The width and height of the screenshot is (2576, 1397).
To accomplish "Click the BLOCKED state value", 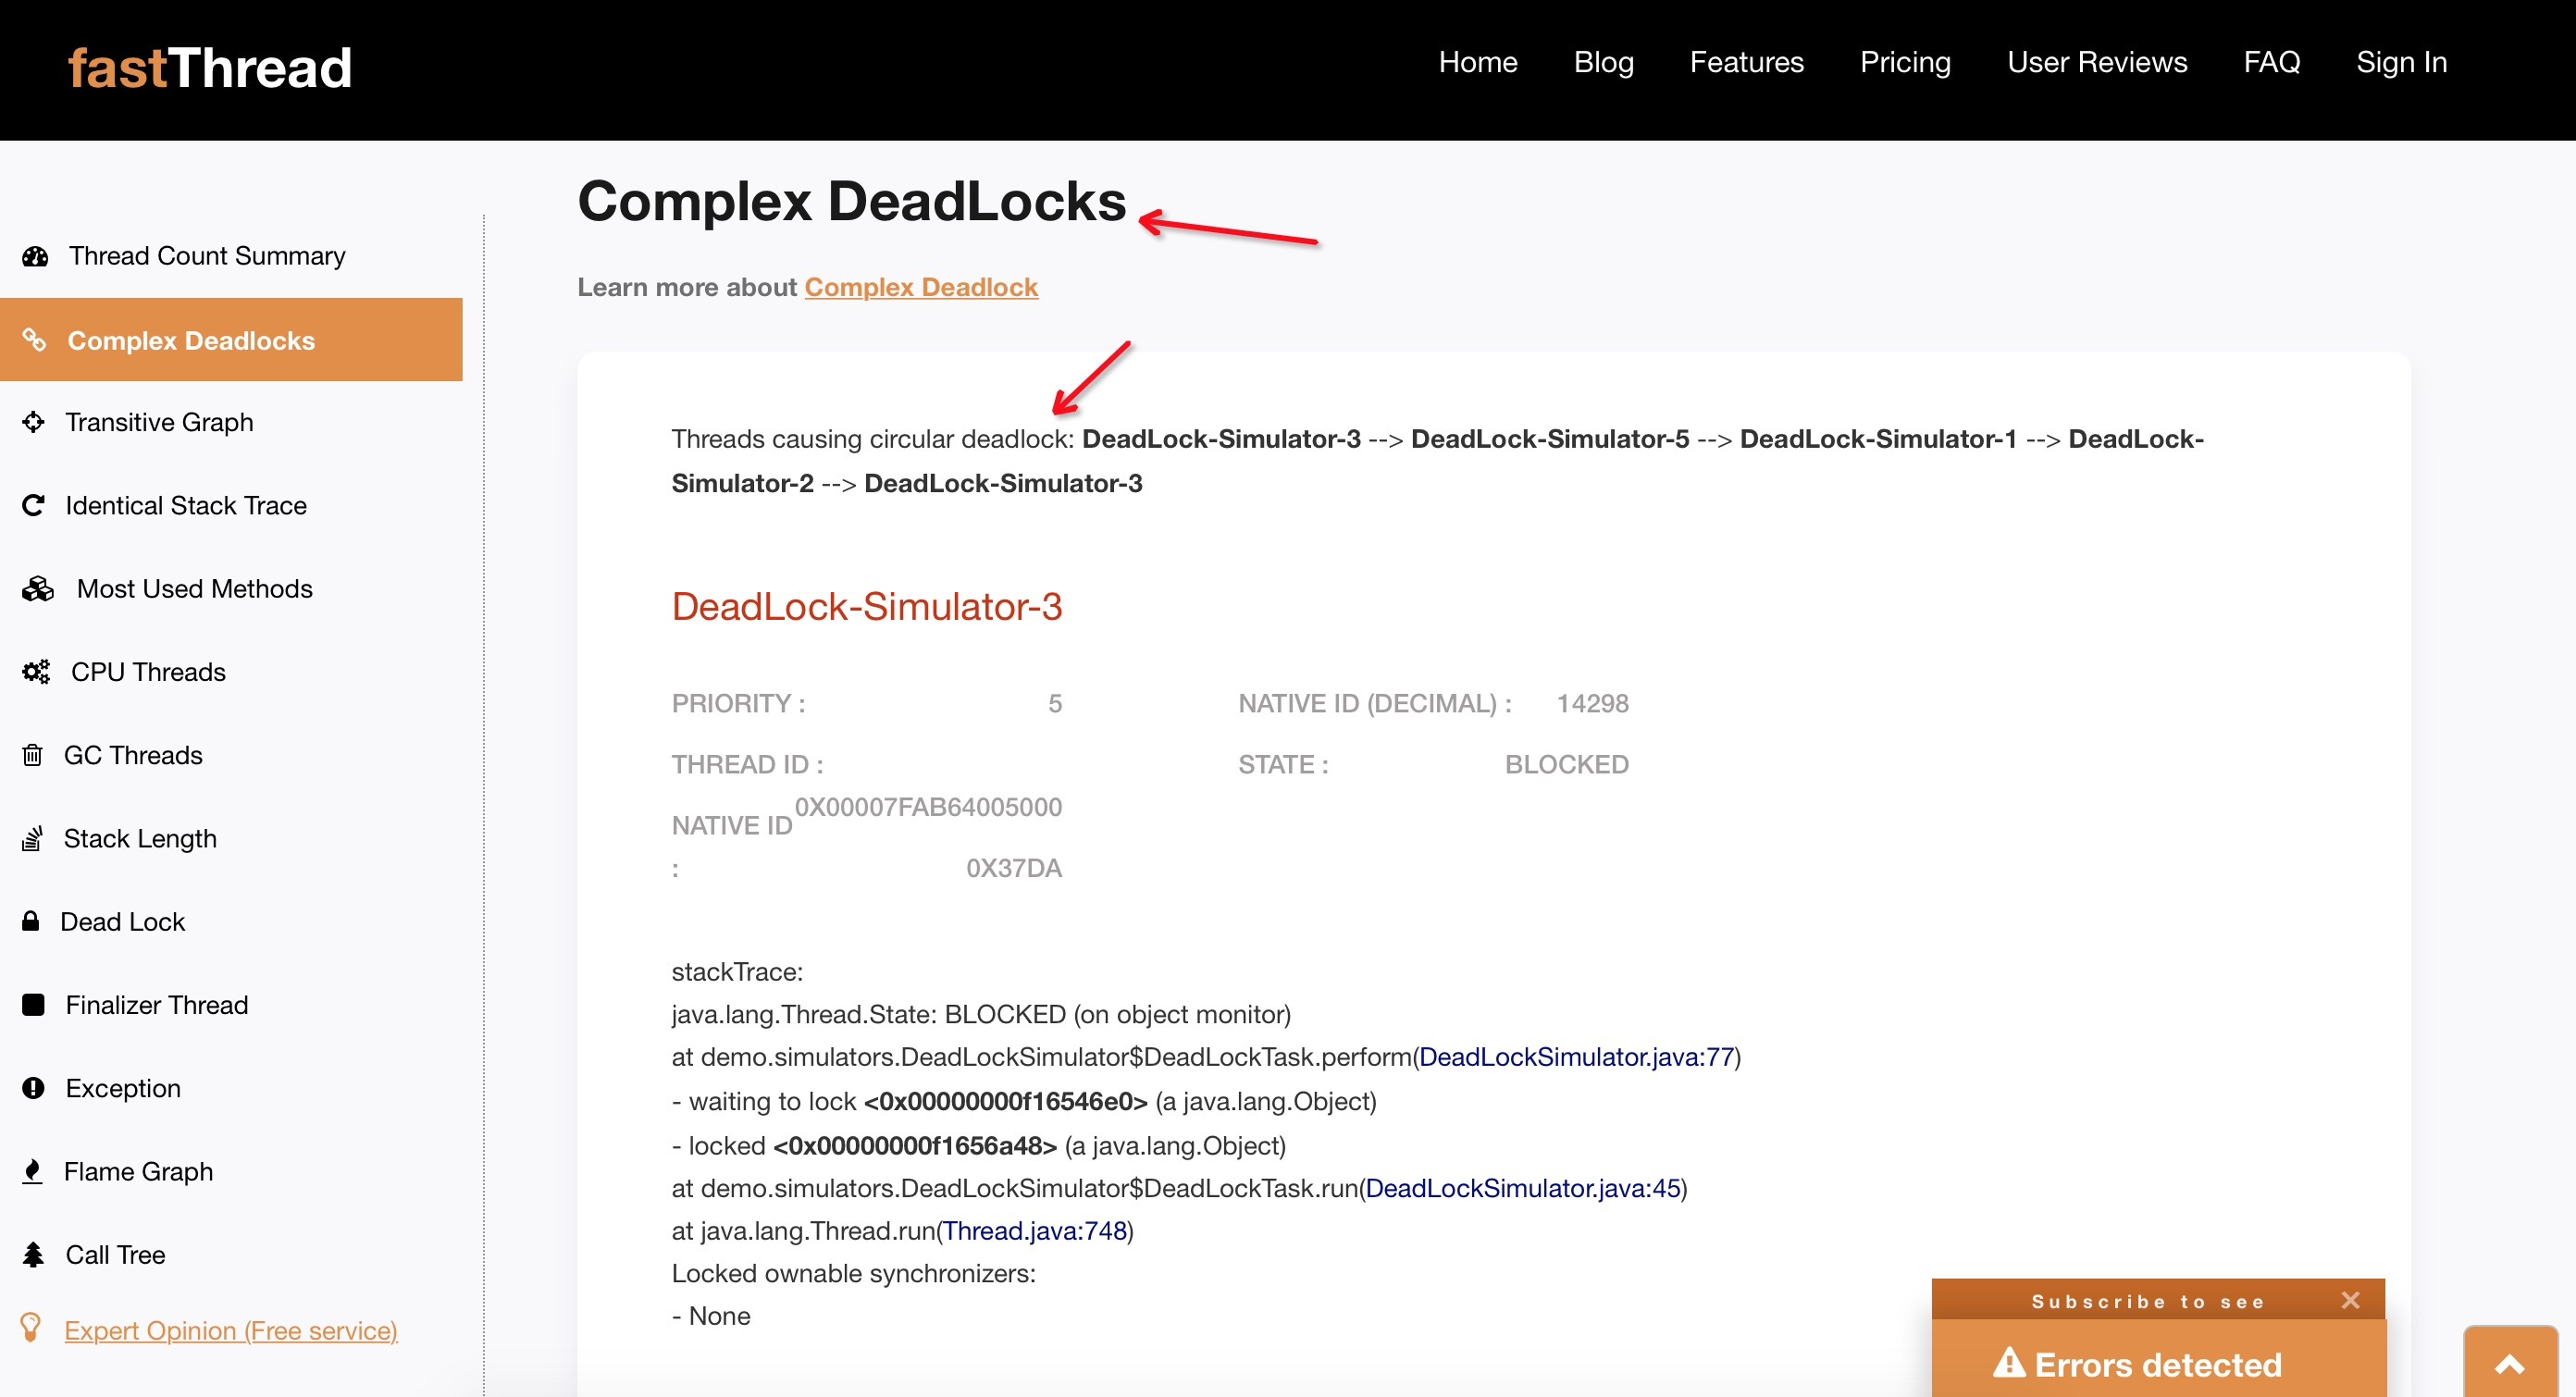I will tap(1567, 765).
